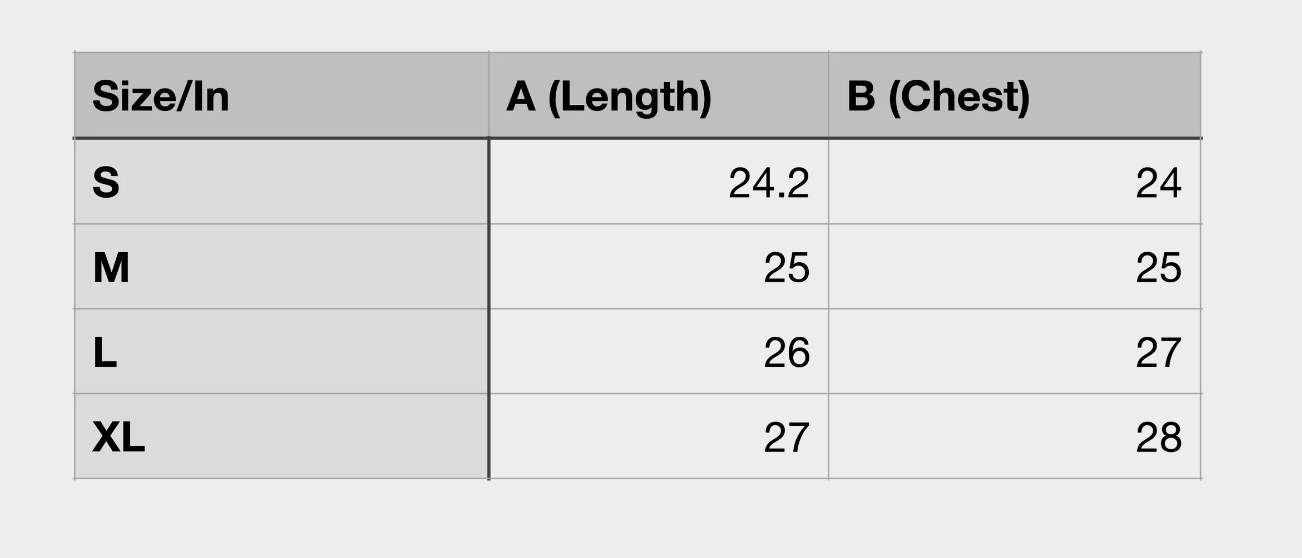Image resolution: width=1302 pixels, height=558 pixels.
Task: Click the empty gray area below the table
Action: (650, 518)
